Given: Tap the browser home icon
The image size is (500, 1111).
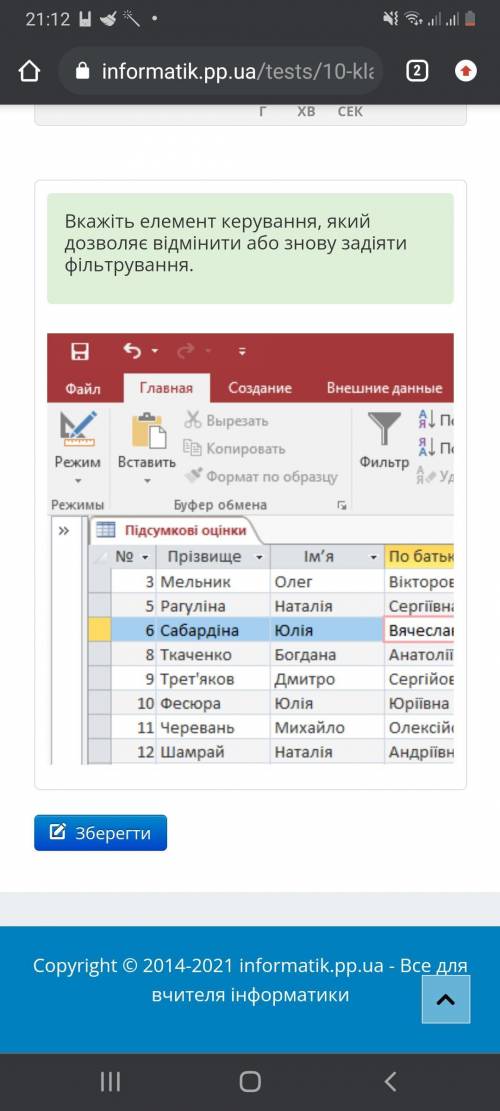Looking at the screenshot, I should pos(29,71).
